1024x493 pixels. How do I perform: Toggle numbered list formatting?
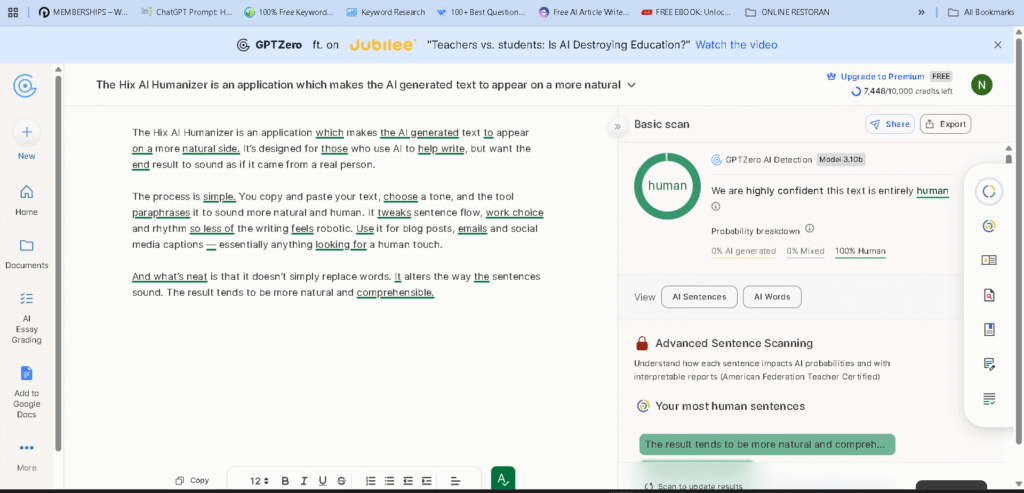[371, 481]
